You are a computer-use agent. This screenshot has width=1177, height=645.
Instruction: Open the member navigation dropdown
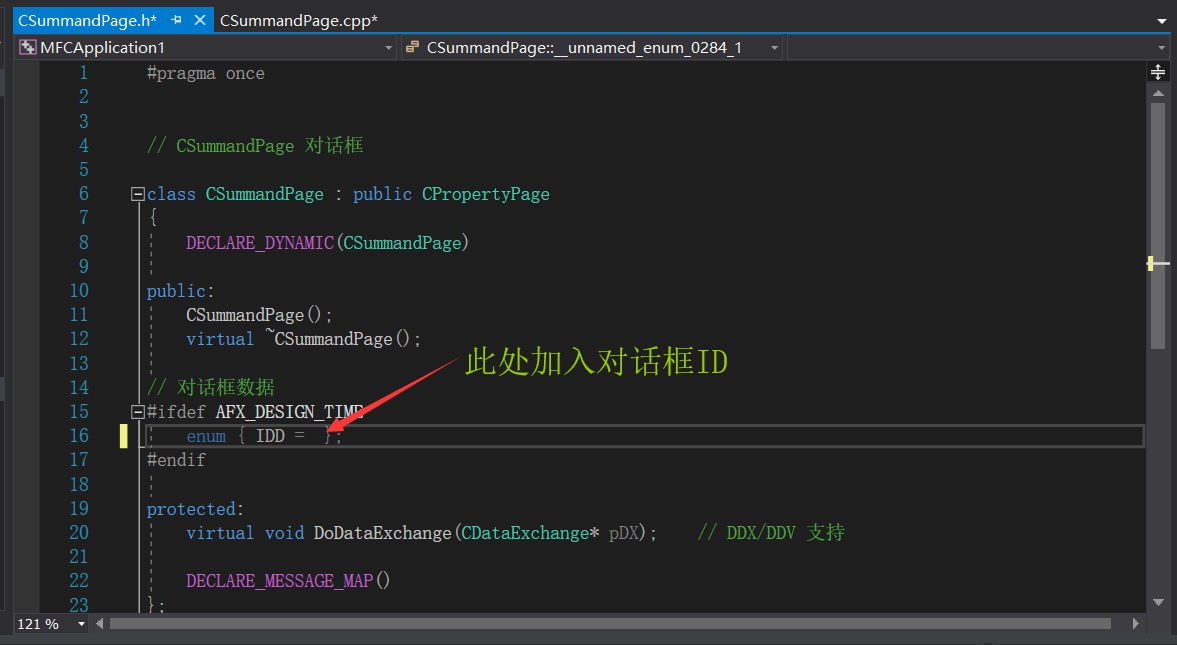click(774, 46)
